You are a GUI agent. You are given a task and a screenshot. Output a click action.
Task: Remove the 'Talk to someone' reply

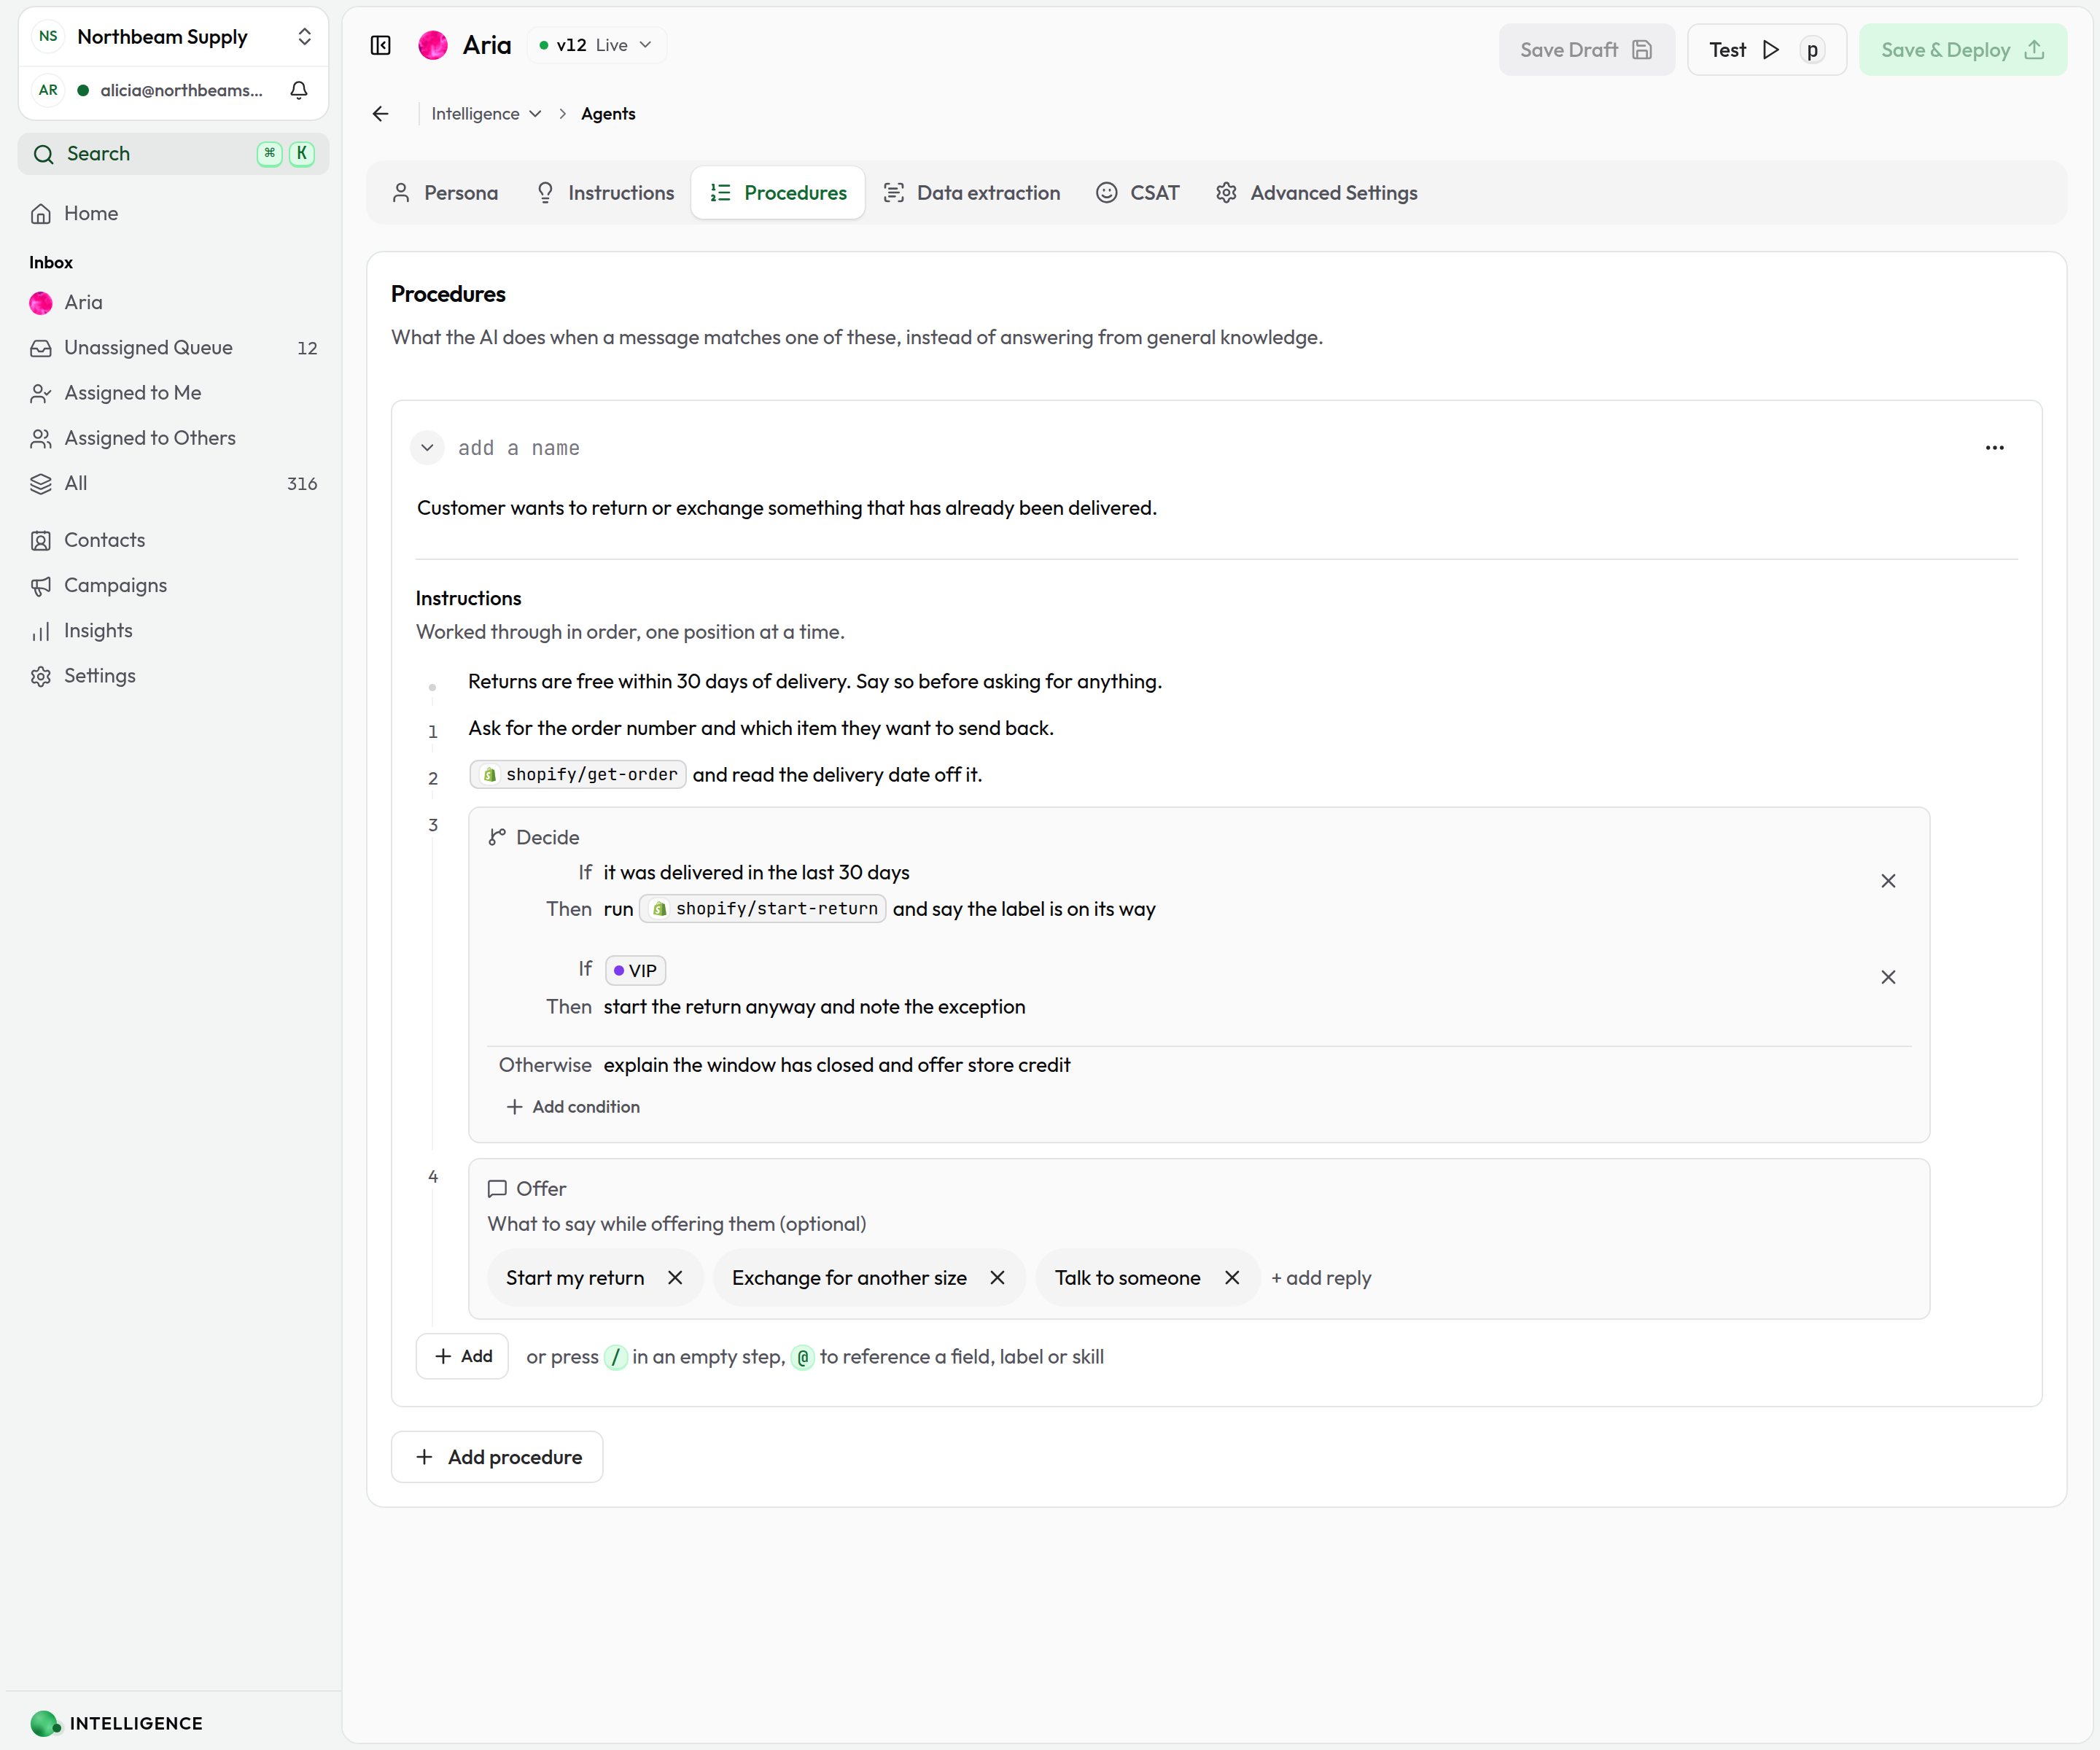point(1232,1278)
